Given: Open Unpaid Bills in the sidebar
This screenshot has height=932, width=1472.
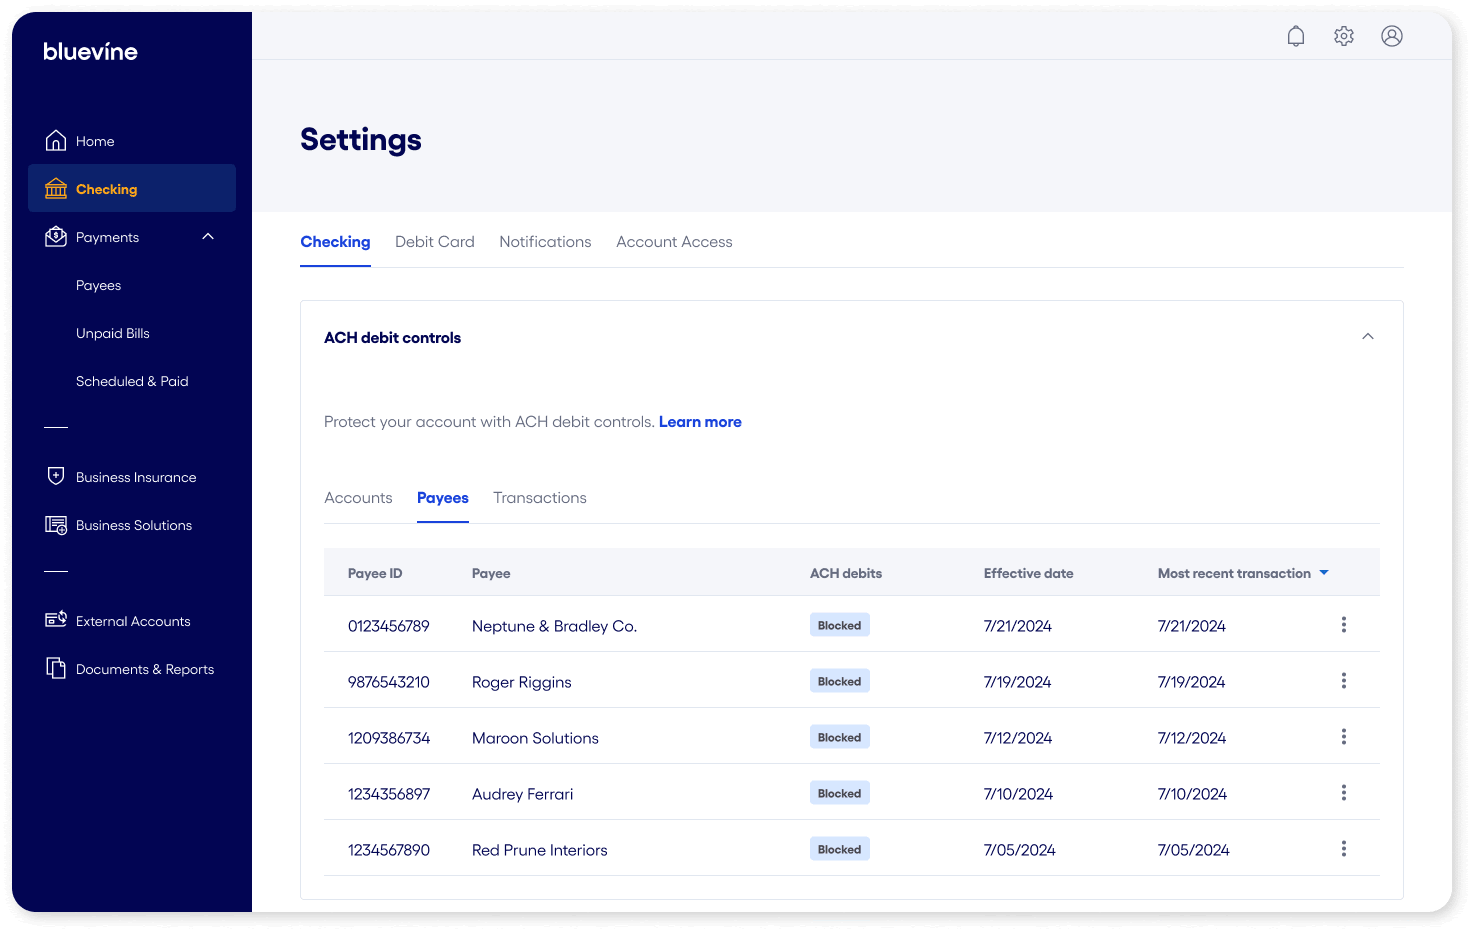Looking at the screenshot, I should click(113, 333).
